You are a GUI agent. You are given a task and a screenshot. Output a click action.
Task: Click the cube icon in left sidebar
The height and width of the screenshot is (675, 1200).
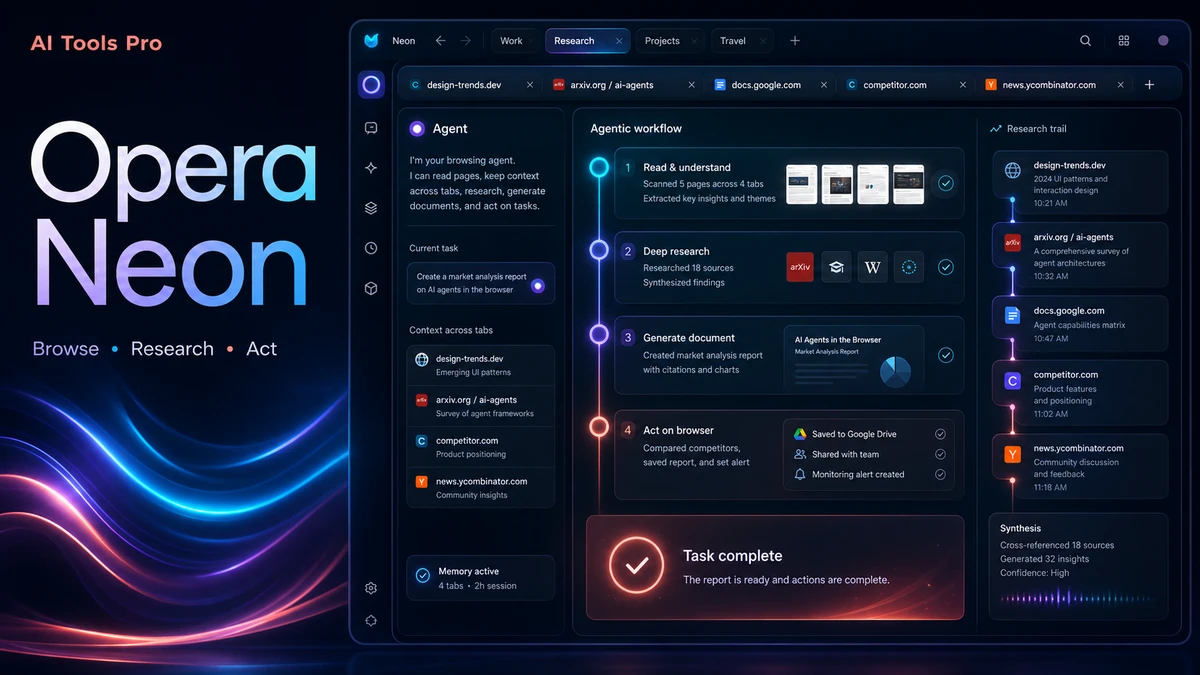371,288
